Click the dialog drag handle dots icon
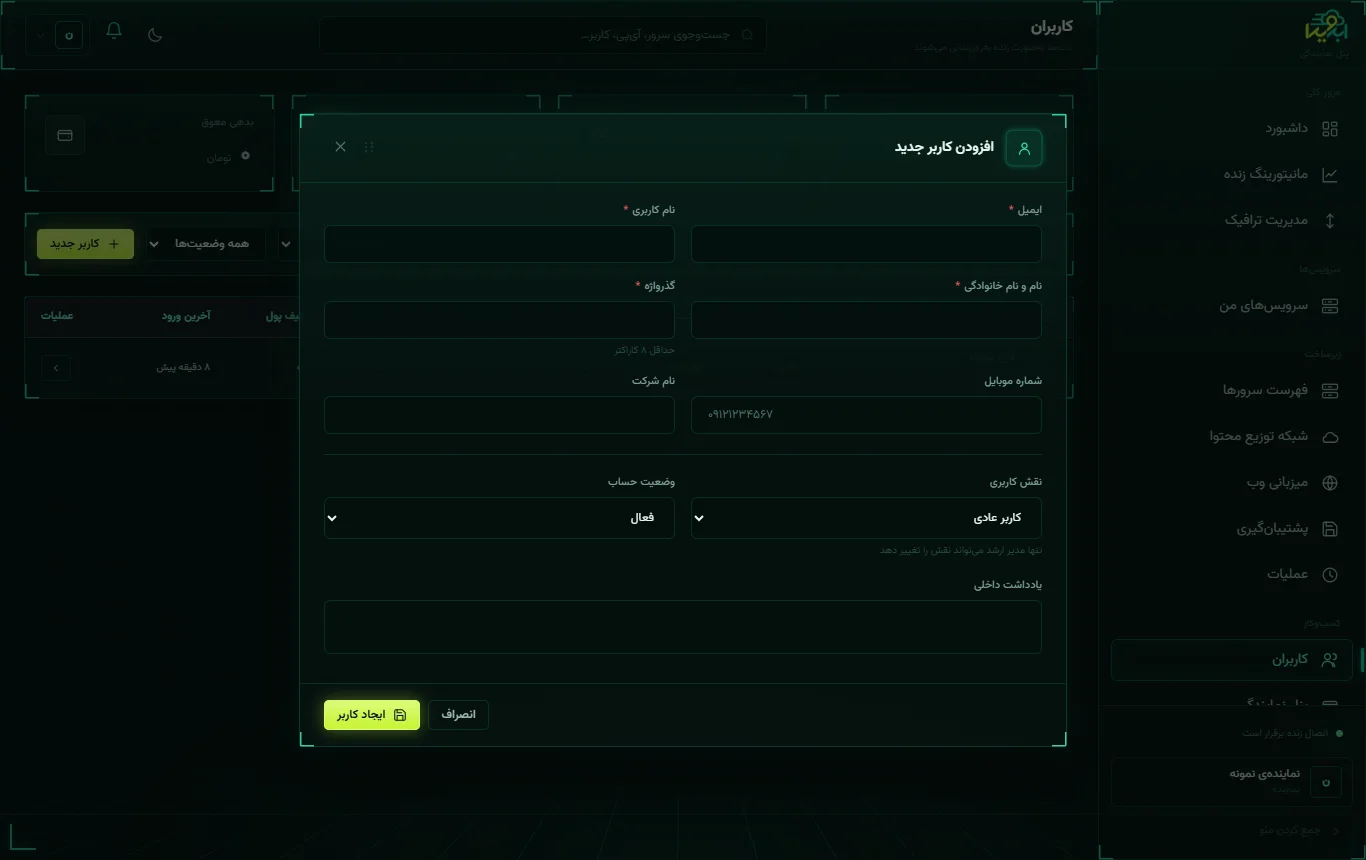The width and height of the screenshot is (1366, 860). pos(369,147)
